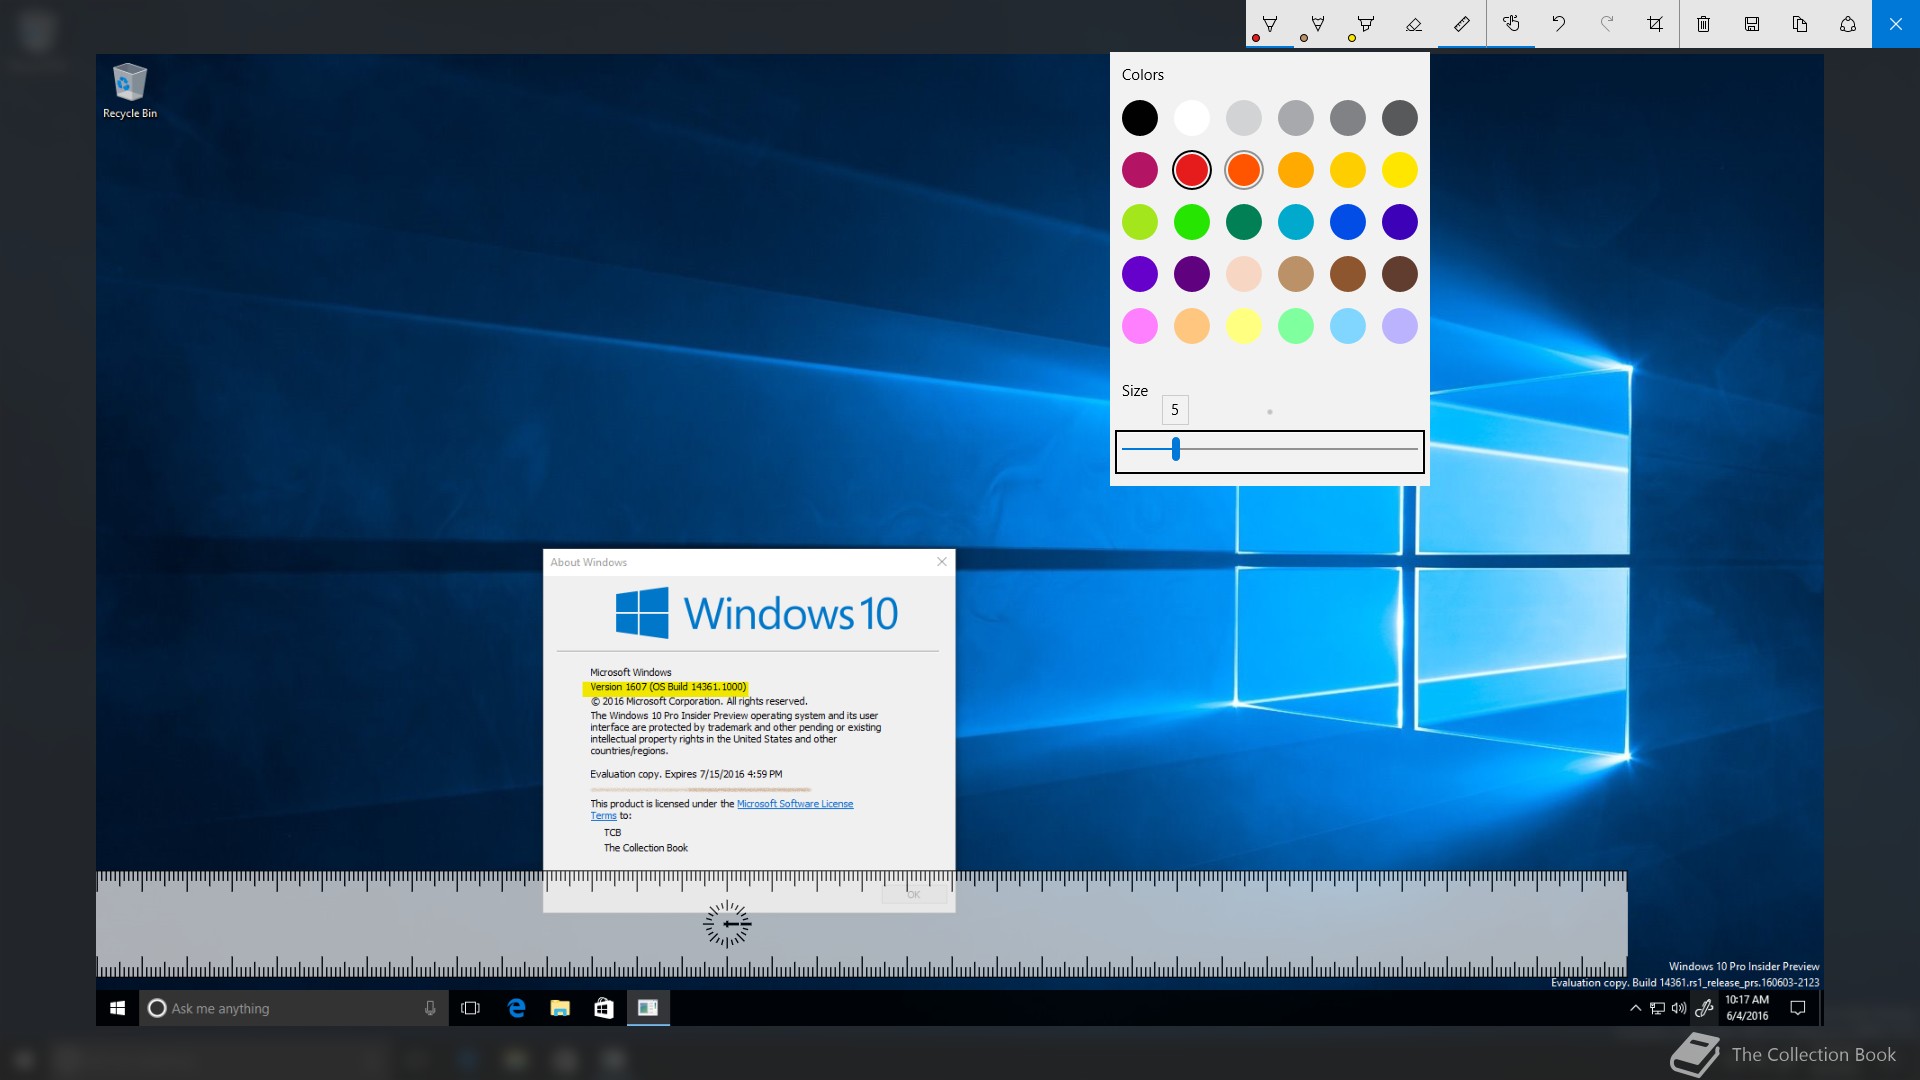The image size is (1920, 1080).
Task: Pick the light sky blue swatch
Action: click(1348, 326)
